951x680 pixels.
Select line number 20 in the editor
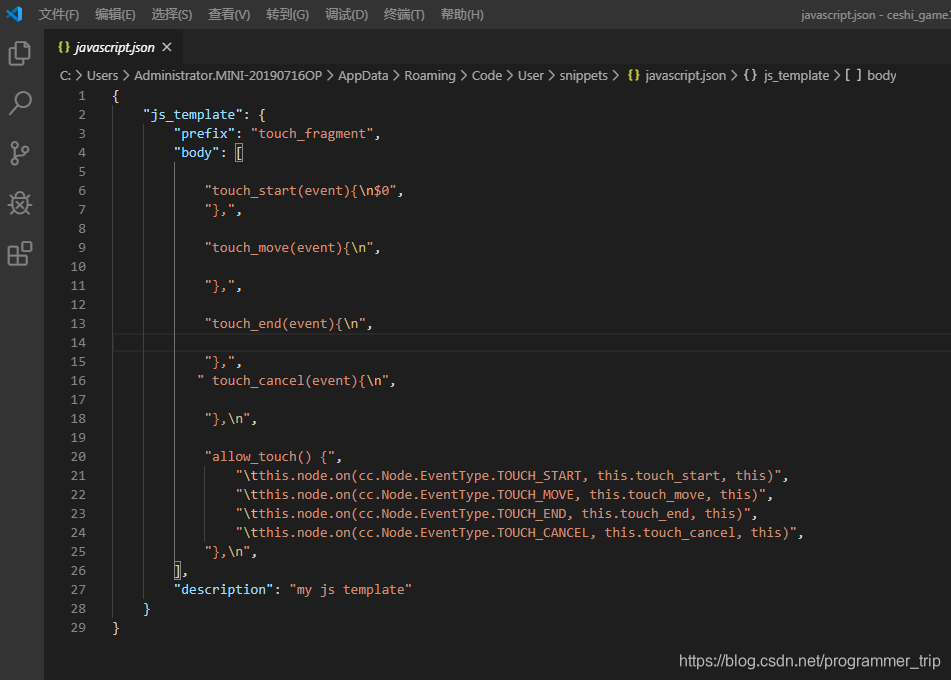coord(77,456)
